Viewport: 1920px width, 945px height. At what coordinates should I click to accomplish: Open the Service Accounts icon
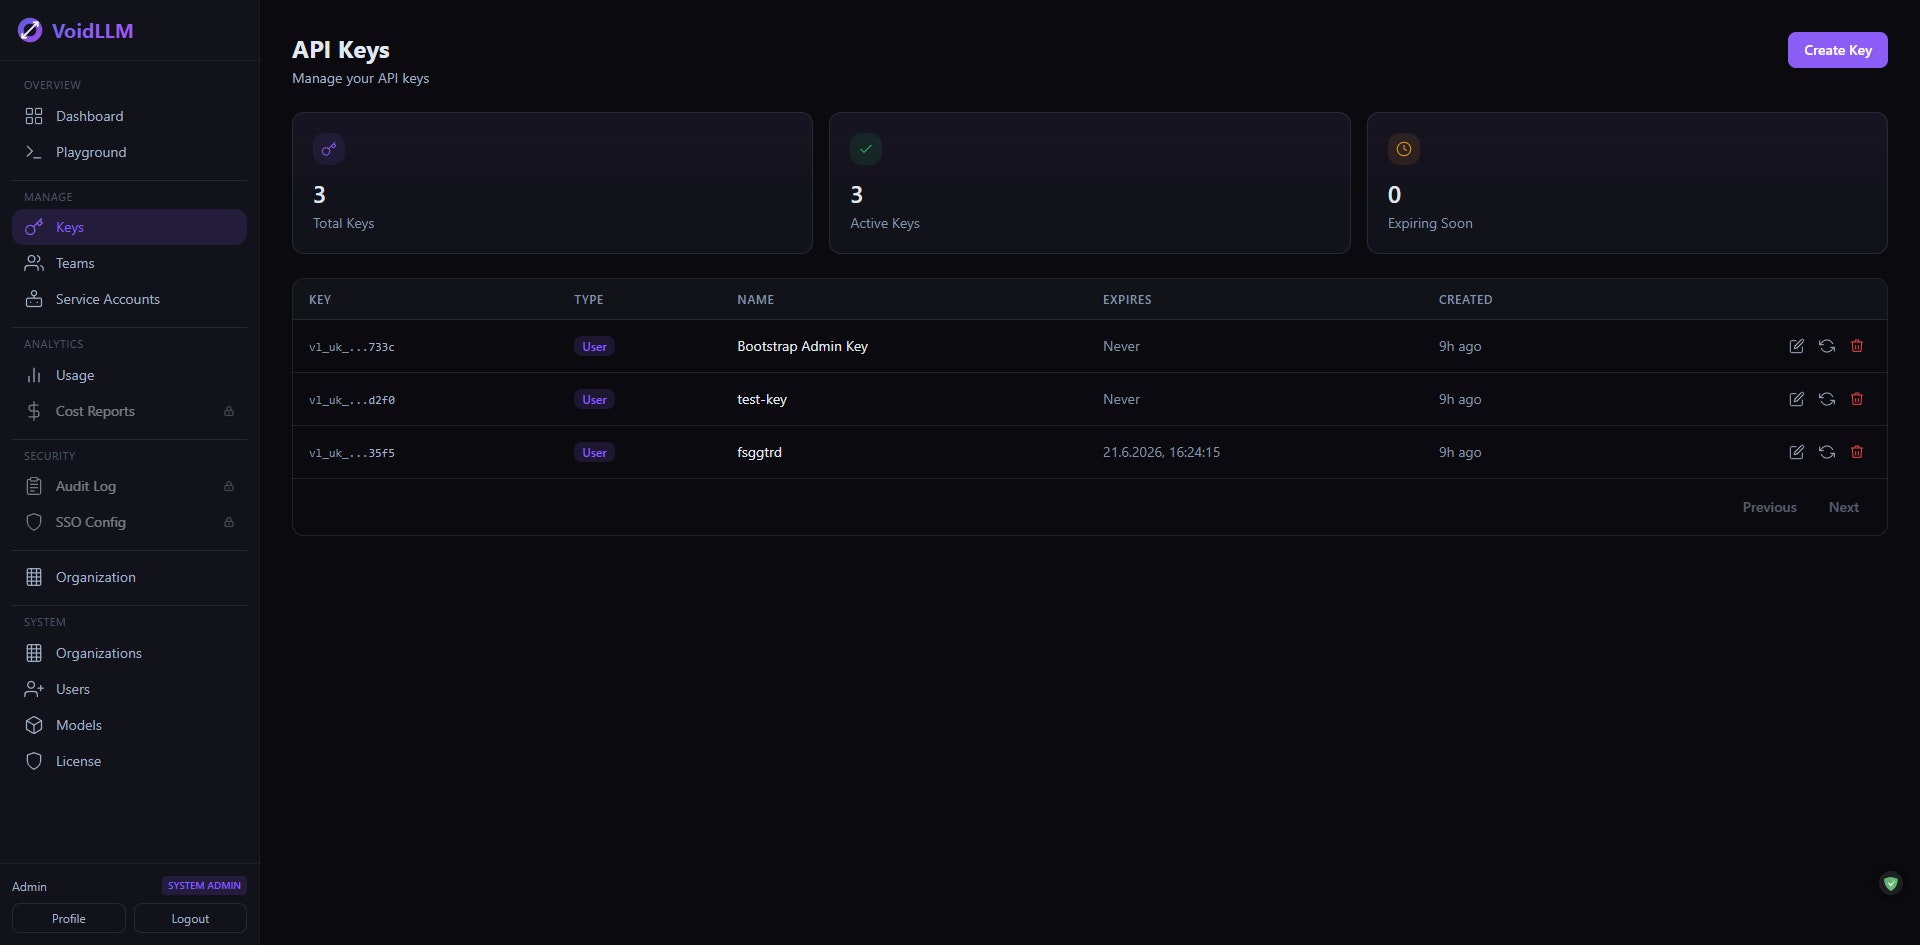click(34, 299)
